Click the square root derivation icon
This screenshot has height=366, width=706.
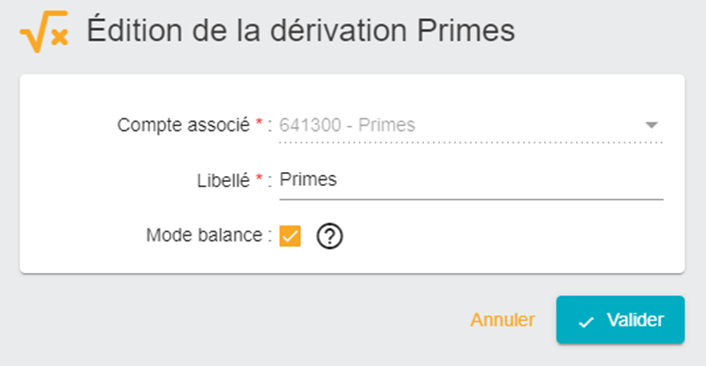(44, 32)
